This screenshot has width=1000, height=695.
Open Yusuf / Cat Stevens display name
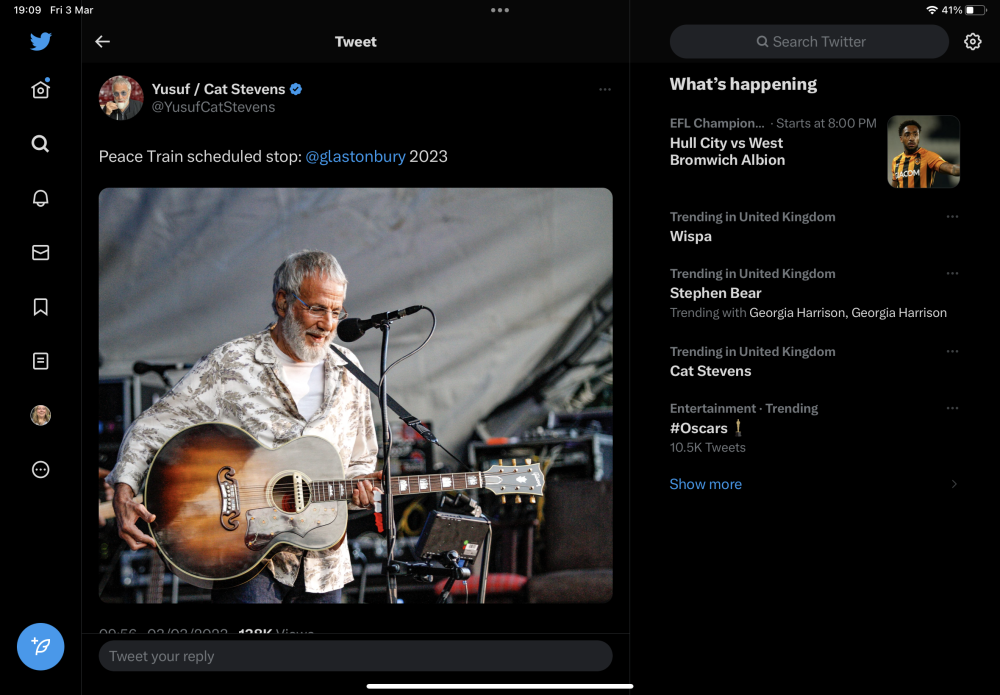[x=218, y=89]
